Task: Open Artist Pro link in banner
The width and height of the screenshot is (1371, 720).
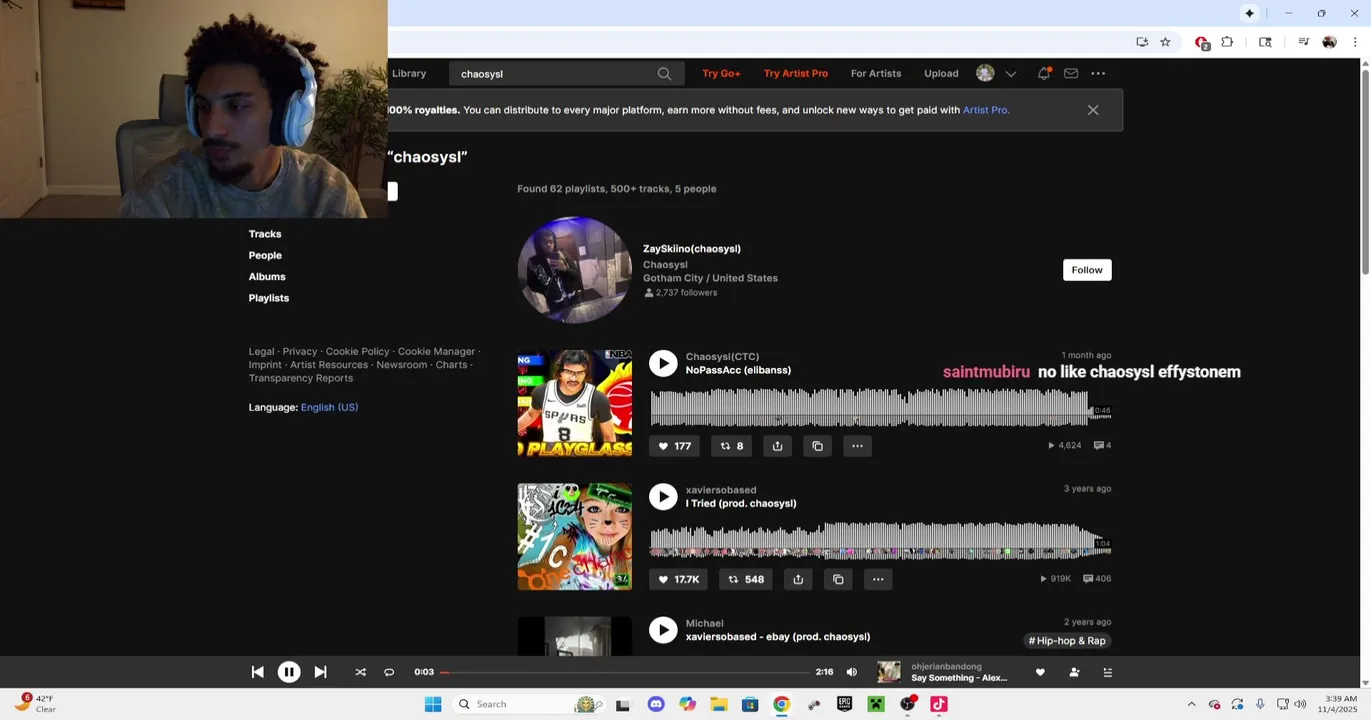Action: [x=985, y=110]
